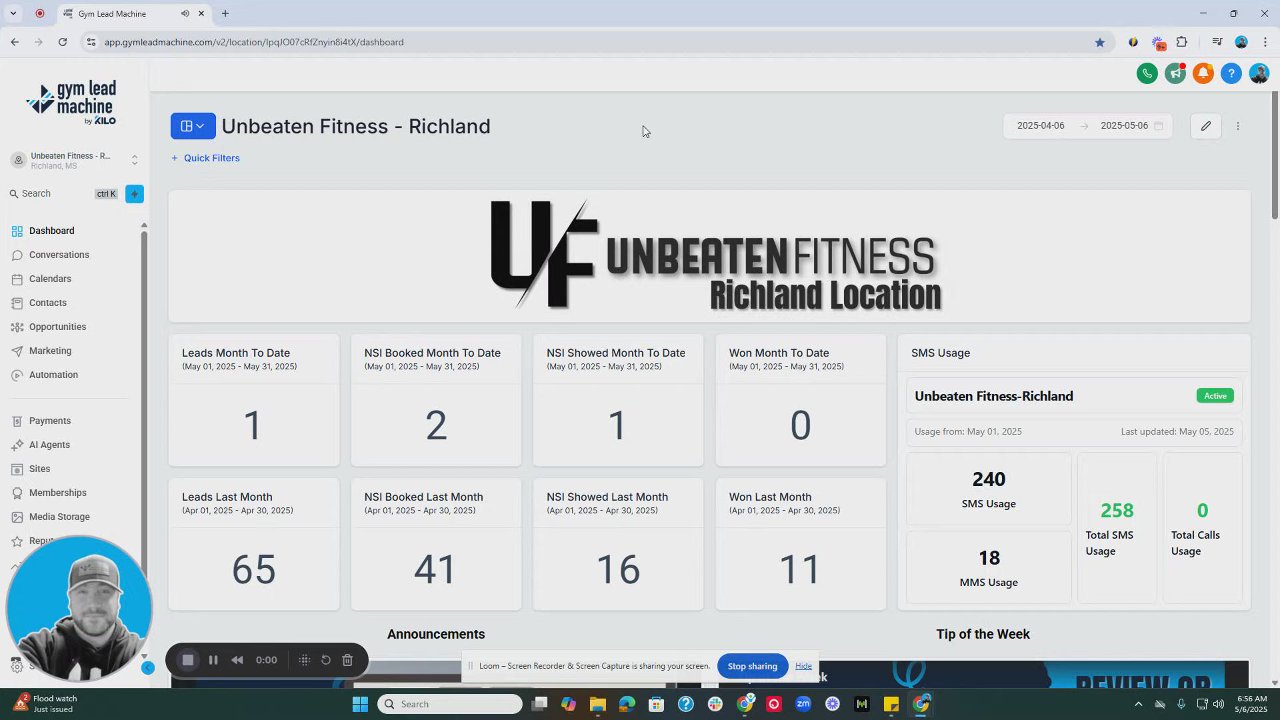
Task: Expand the location switcher Unbeaten Fitness
Action: coord(75,160)
